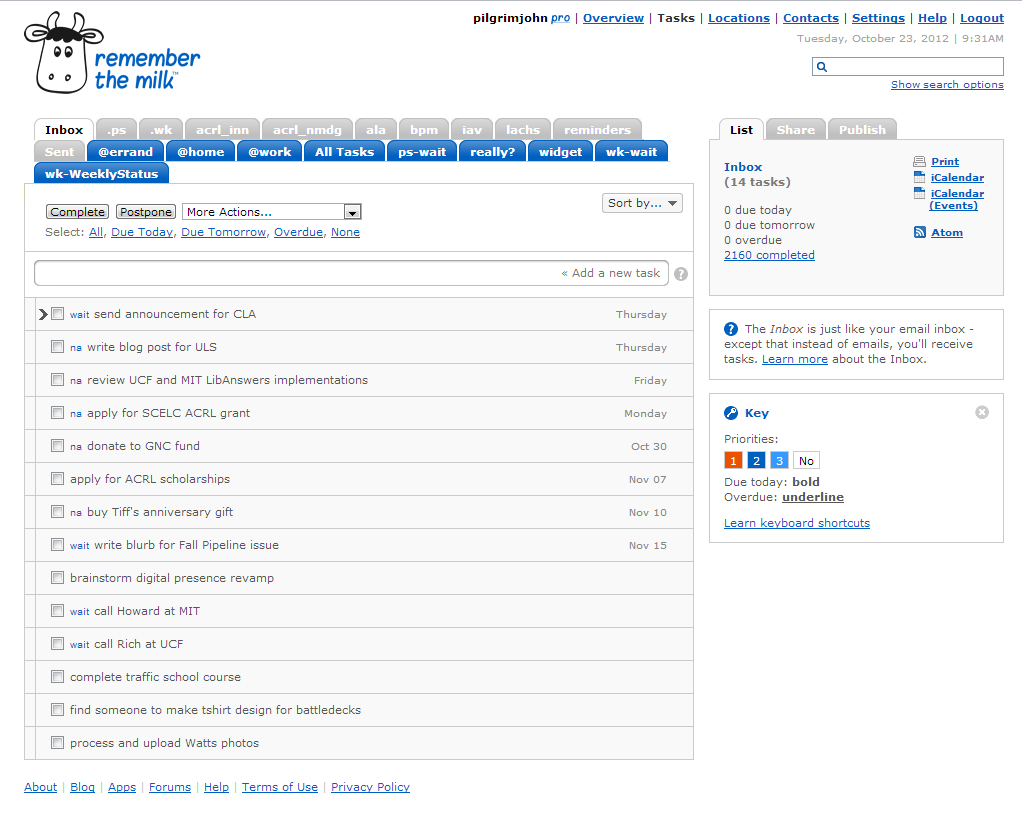Close the Key panel
Viewport: 1022px width, 830px height.
click(982, 412)
